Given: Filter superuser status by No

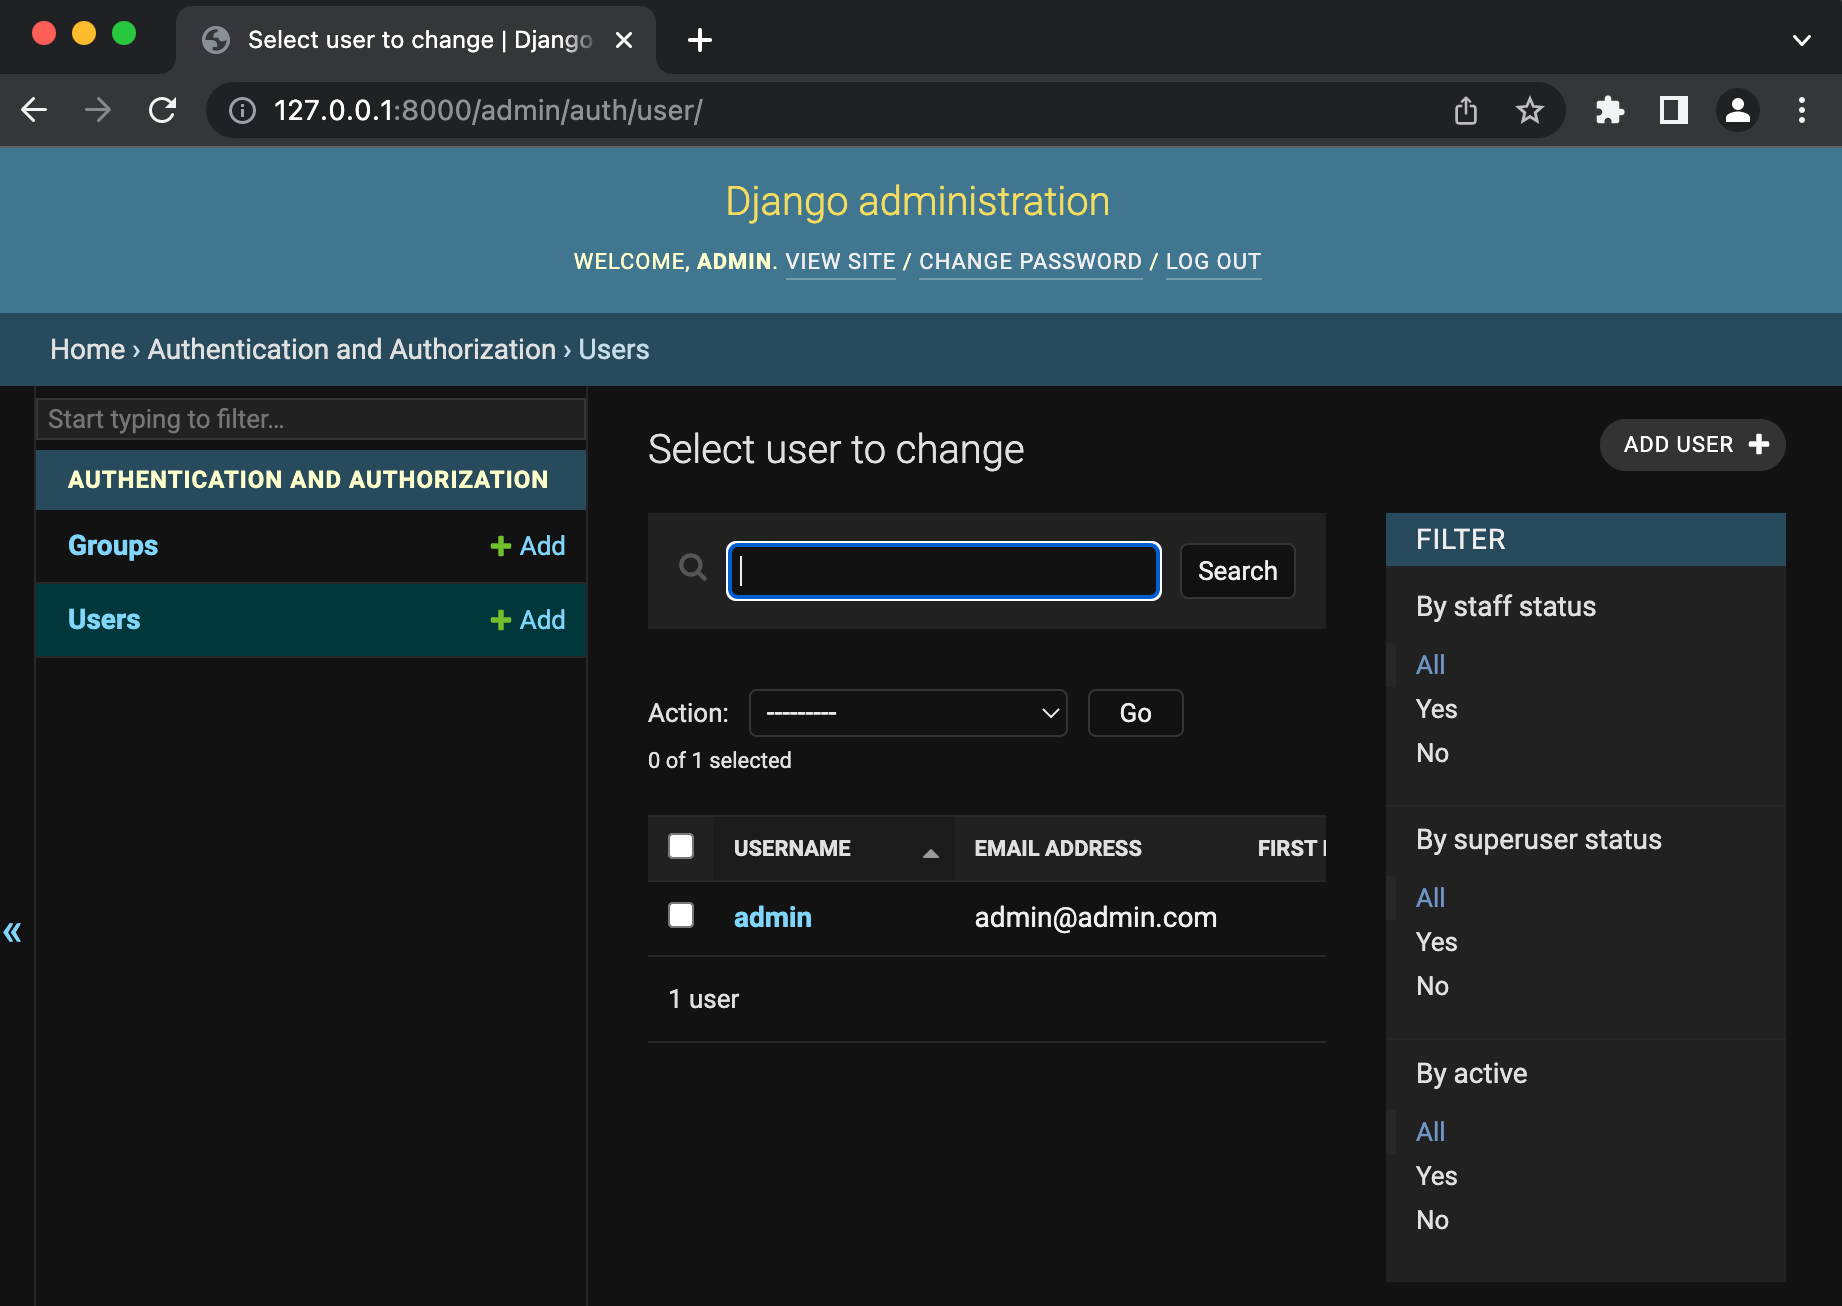Looking at the screenshot, I should [1432, 986].
